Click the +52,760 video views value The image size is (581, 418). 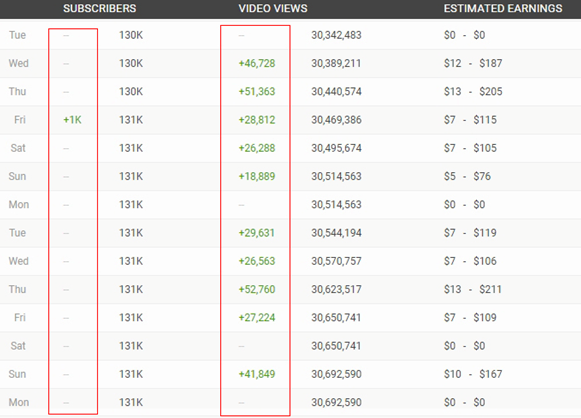pos(257,289)
